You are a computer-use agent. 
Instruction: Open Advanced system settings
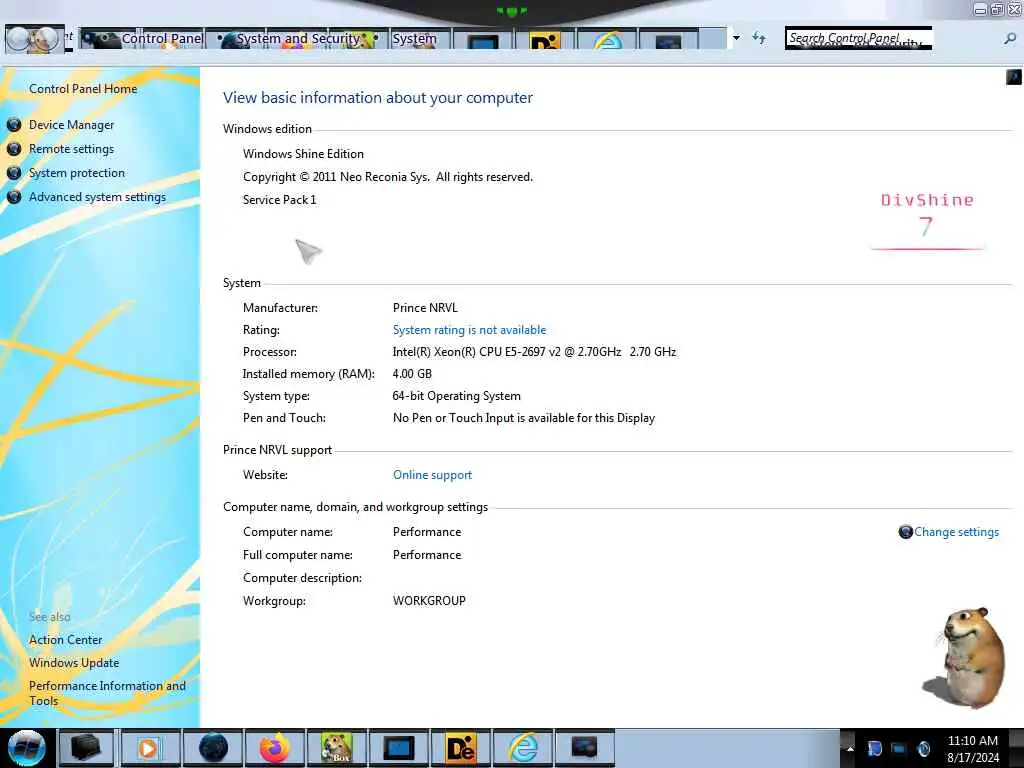pos(97,197)
